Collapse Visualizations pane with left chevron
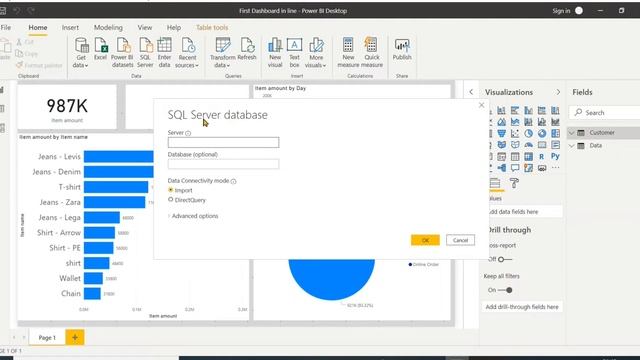Screen dimensions: 640x360 tap(471, 92)
